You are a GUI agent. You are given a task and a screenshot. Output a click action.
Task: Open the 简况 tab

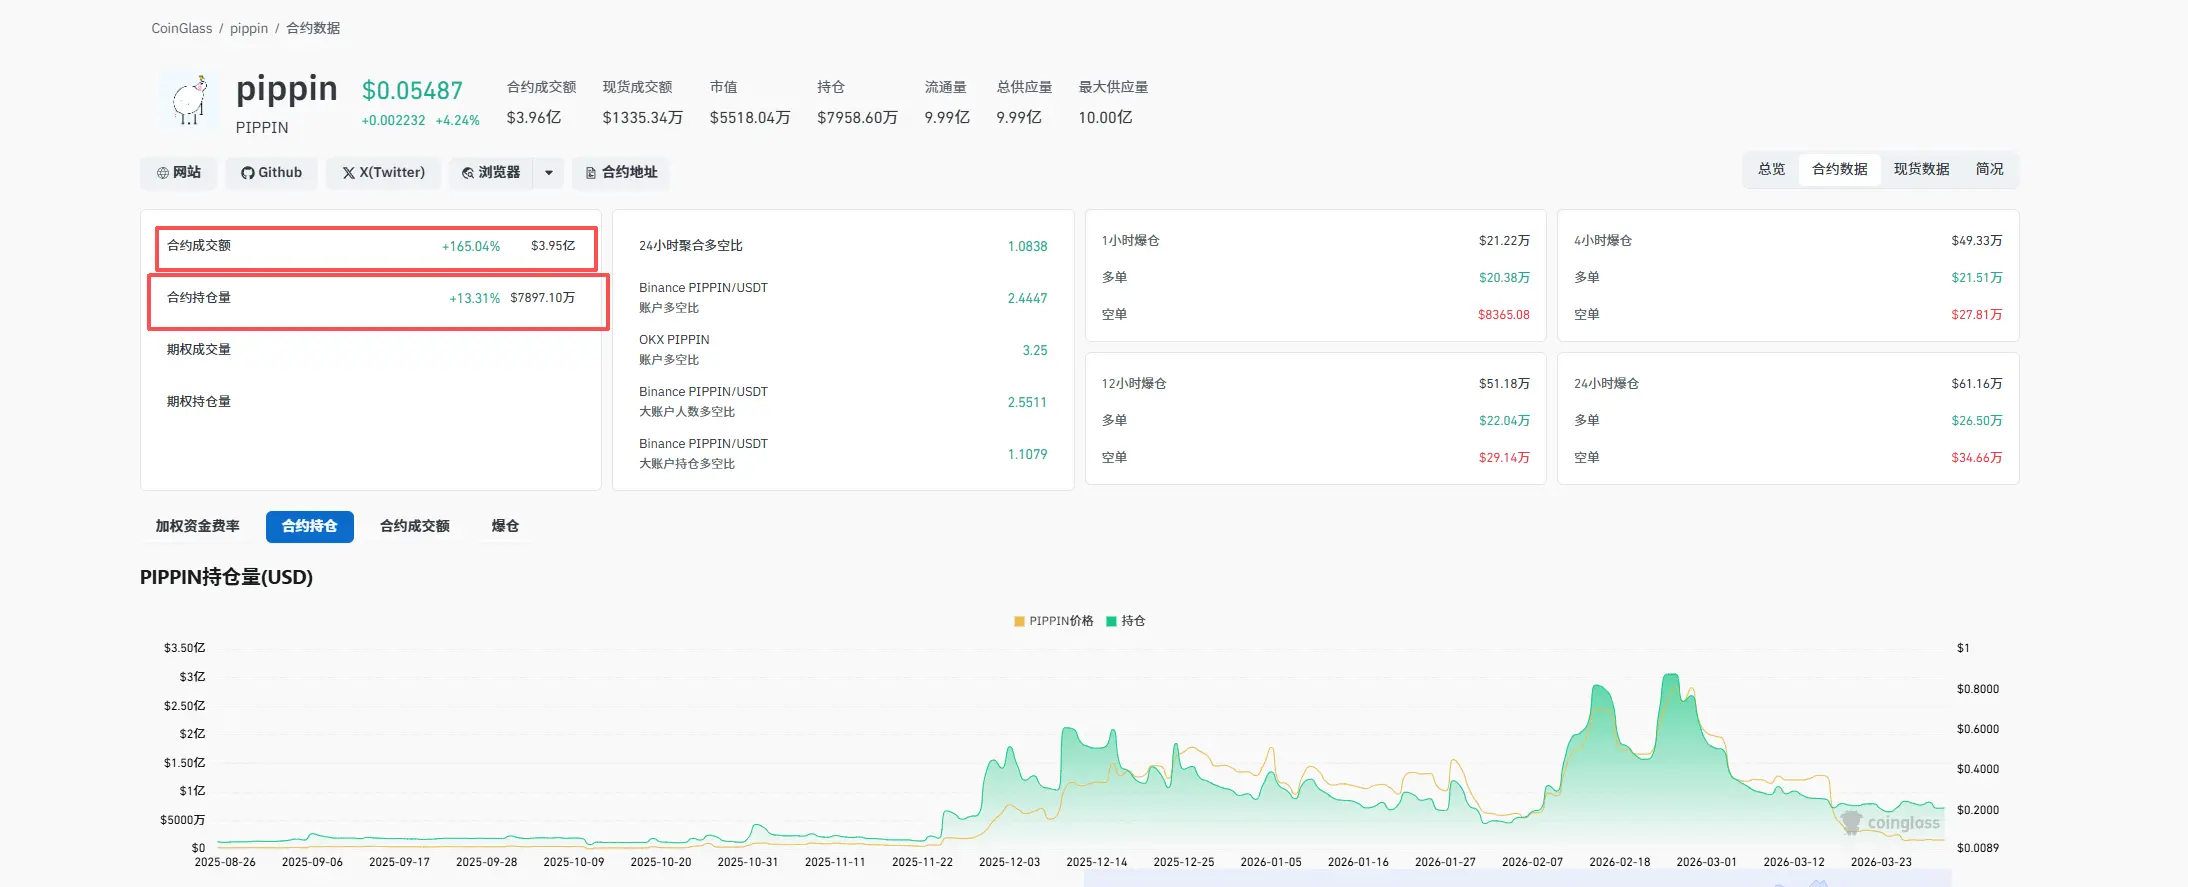1989,170
